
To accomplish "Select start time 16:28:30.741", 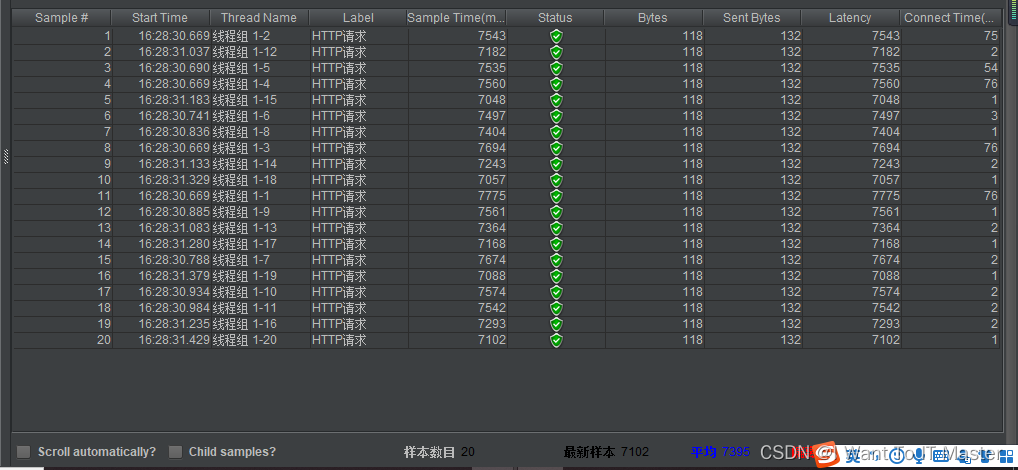I will click(173, 116).
